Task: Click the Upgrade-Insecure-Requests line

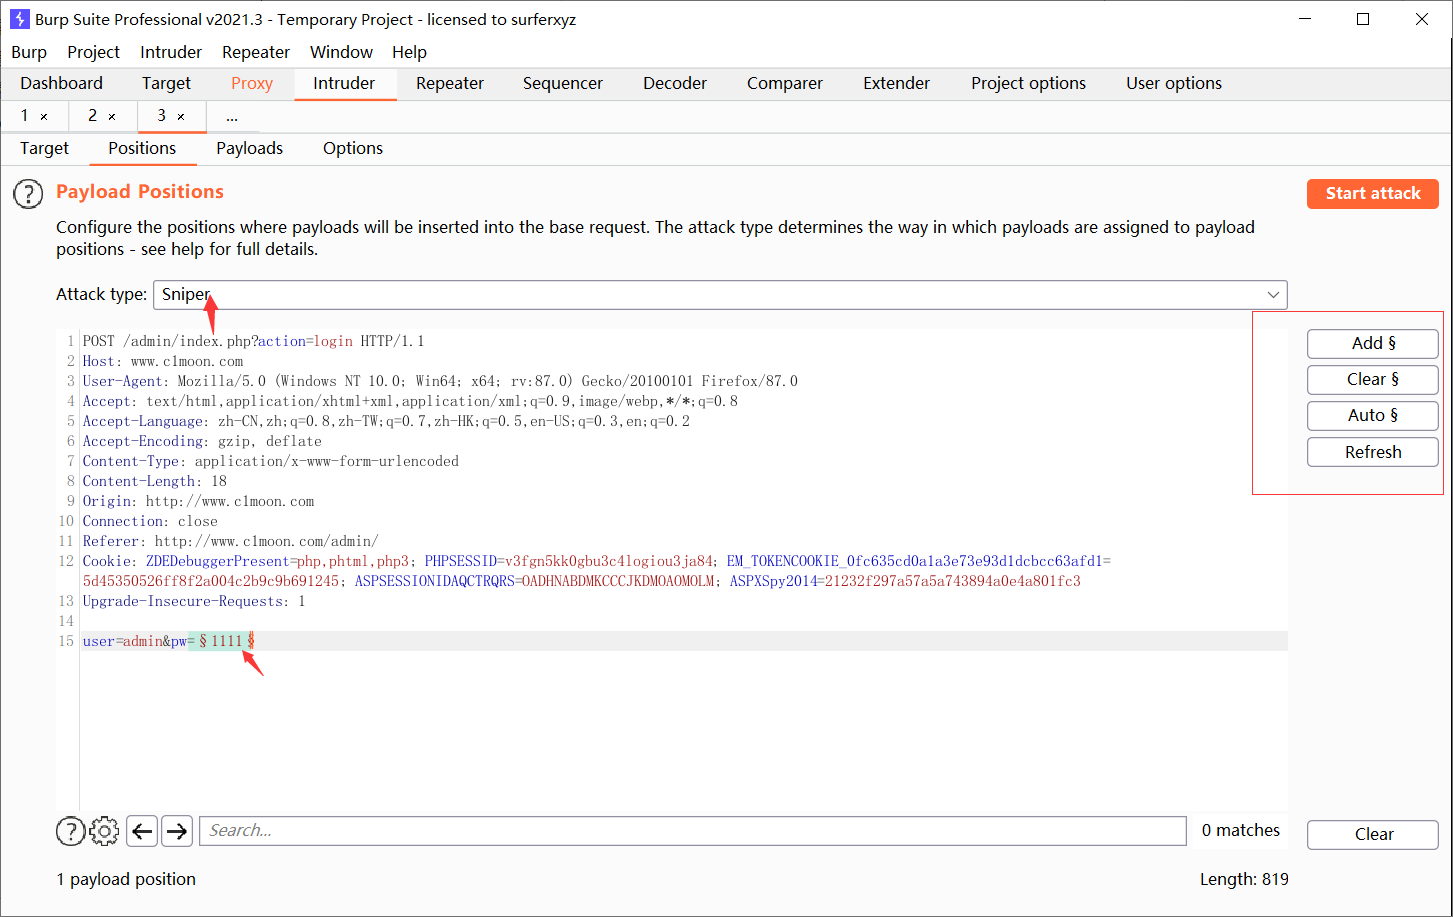Action: click(x=194, y=601)
